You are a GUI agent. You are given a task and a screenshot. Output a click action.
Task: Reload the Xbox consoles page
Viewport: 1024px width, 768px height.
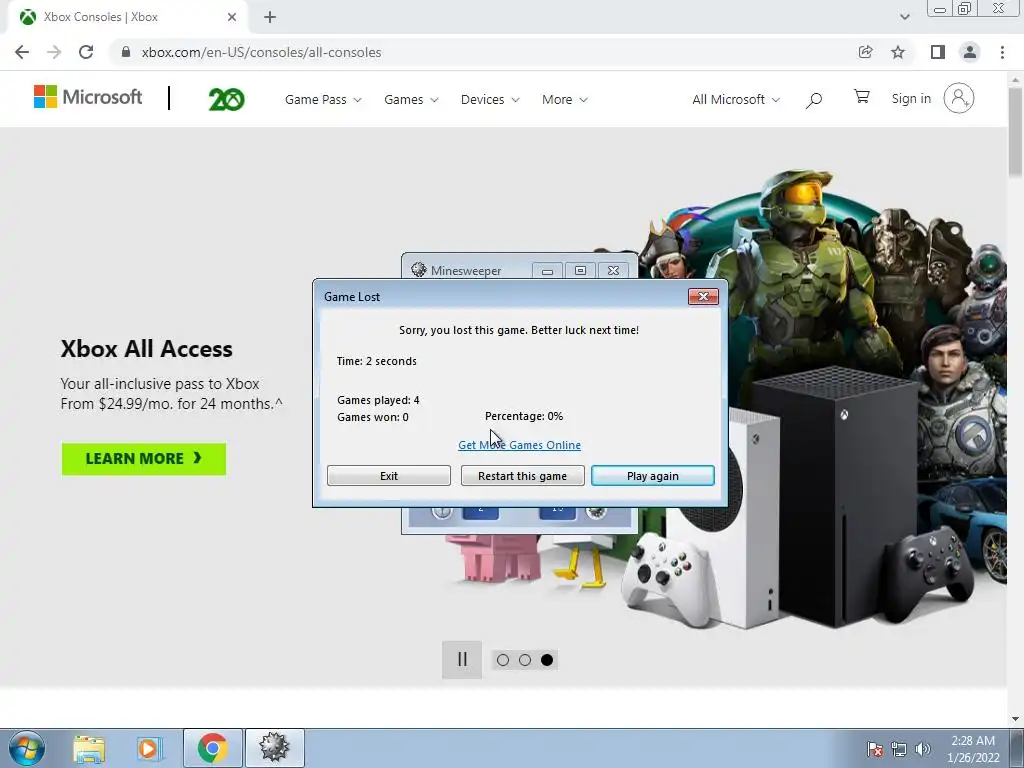click(86, 52)
